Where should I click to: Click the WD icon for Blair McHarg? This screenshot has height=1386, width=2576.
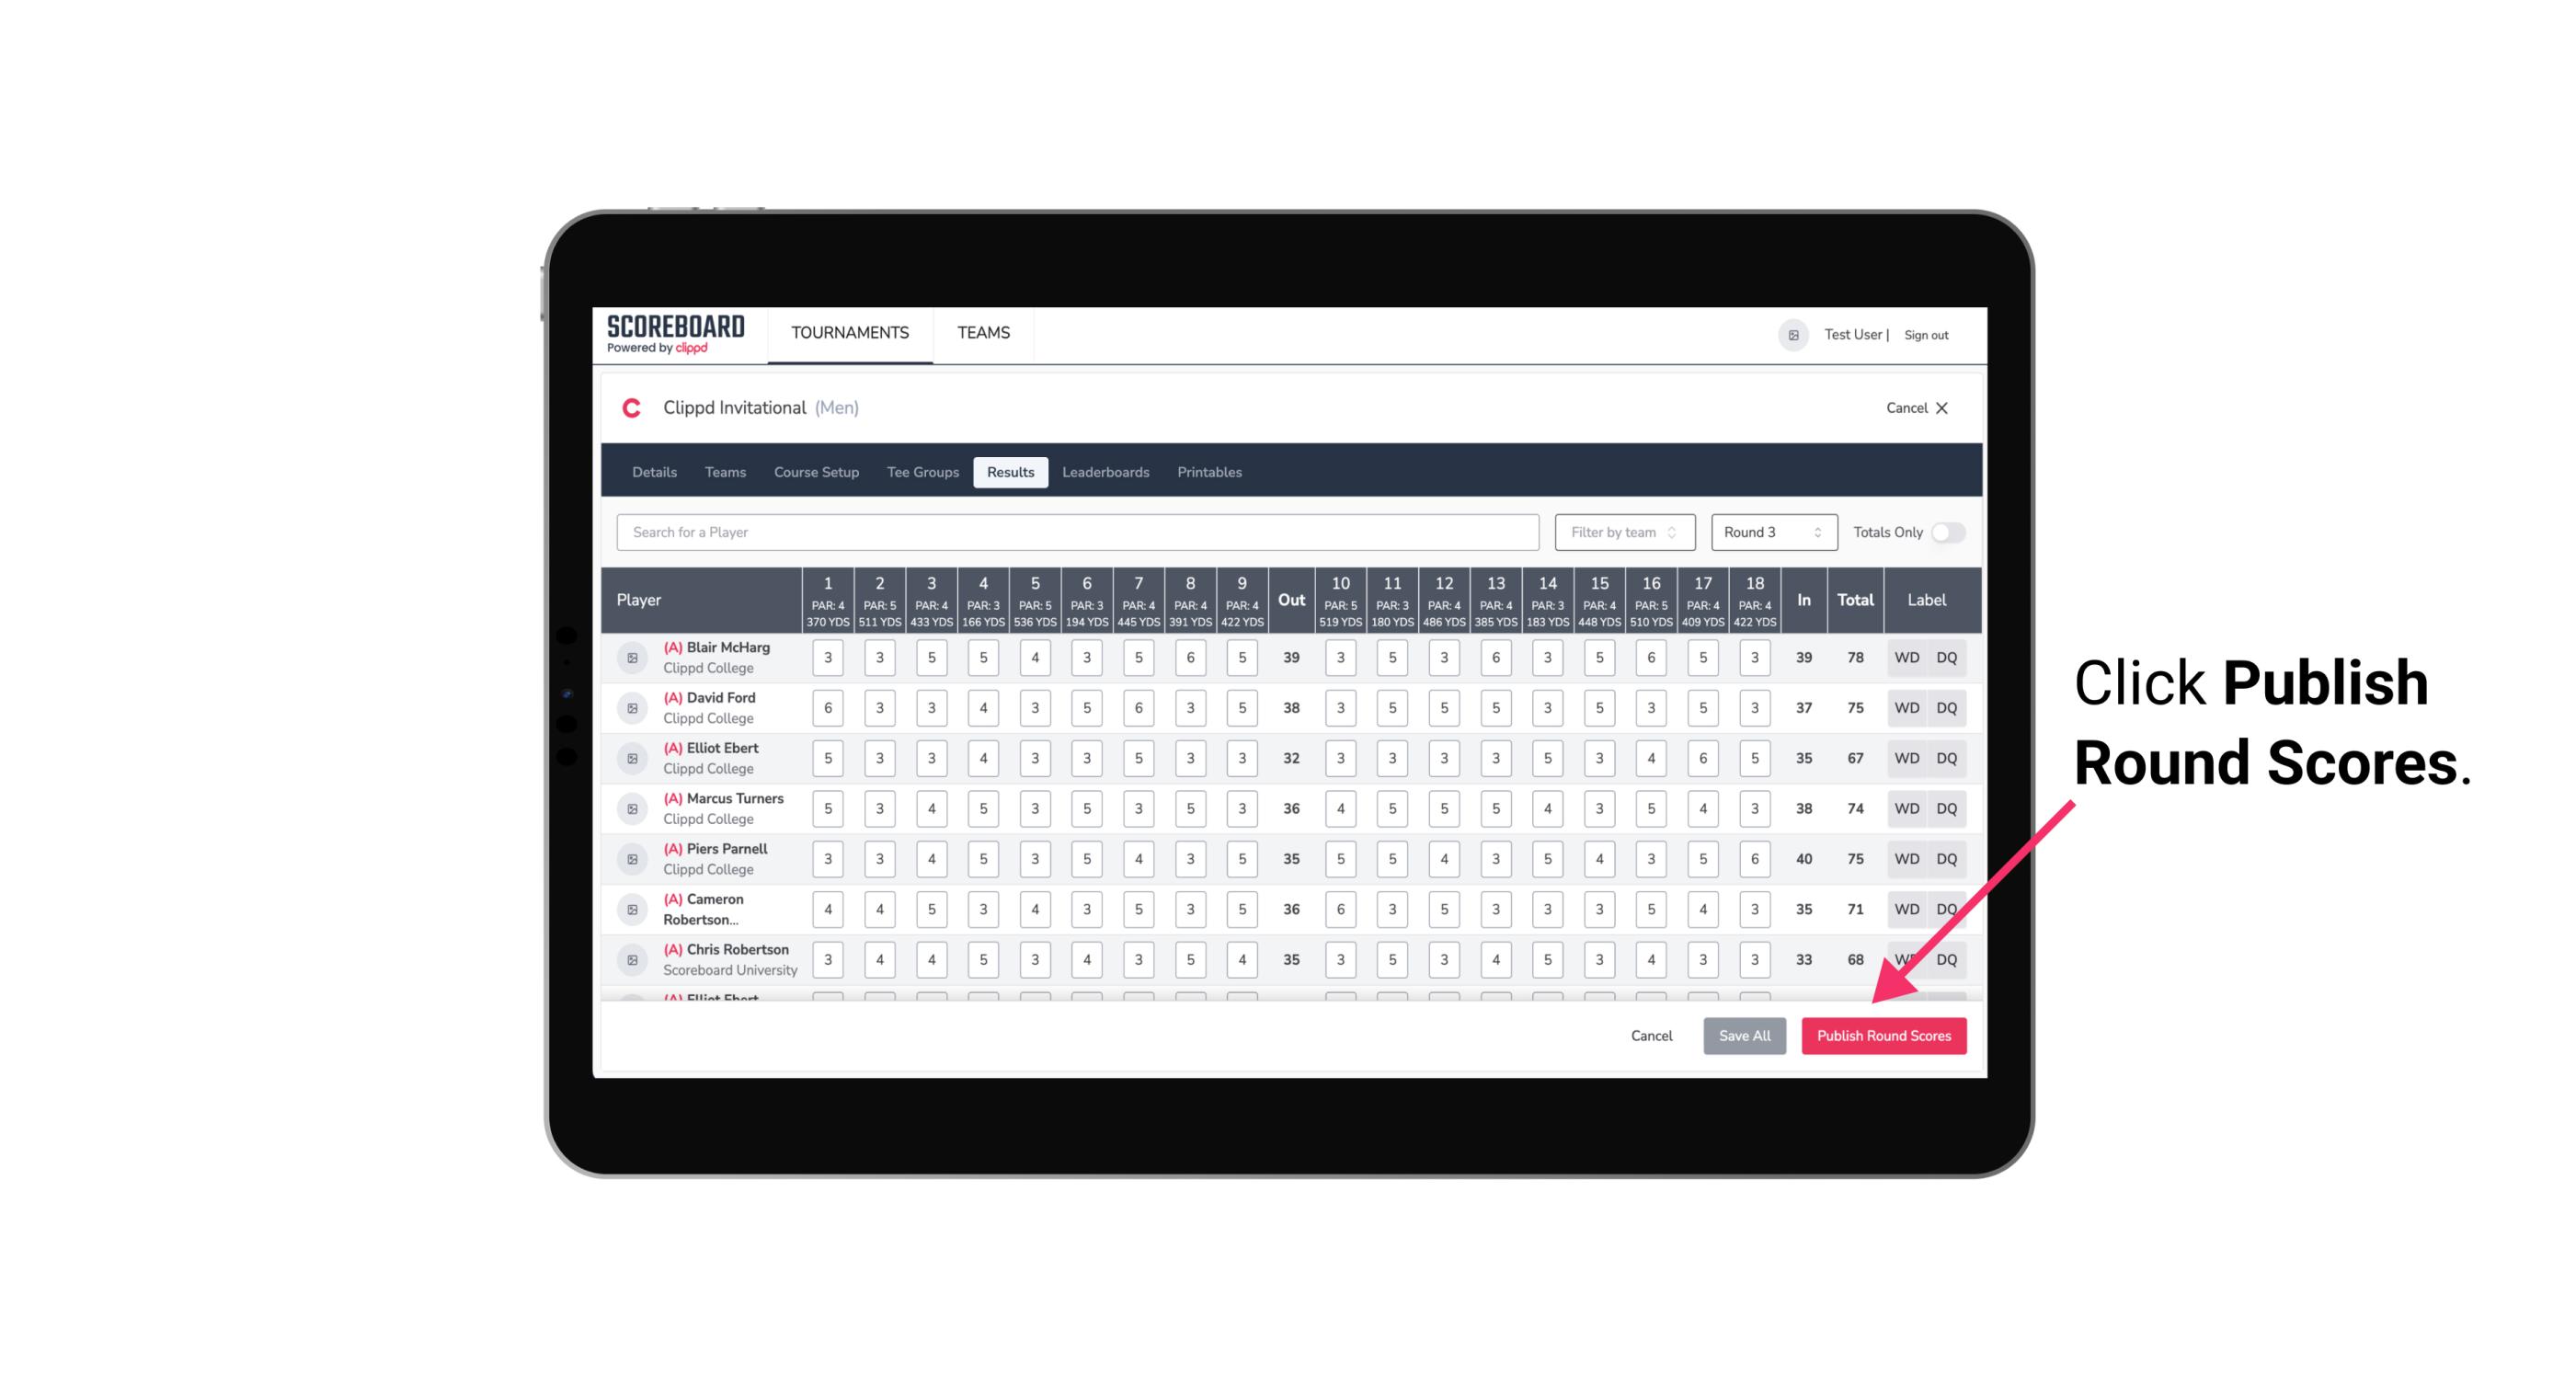(1906, 658)
